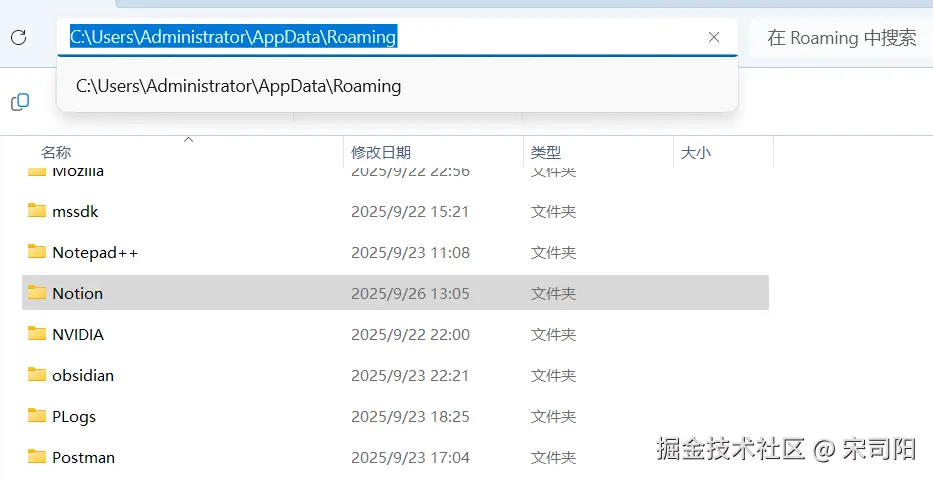Viewport: 933px width, 479px height.
Task: Click the date 2025/9/23 22:21
Action: pos(410,376)
